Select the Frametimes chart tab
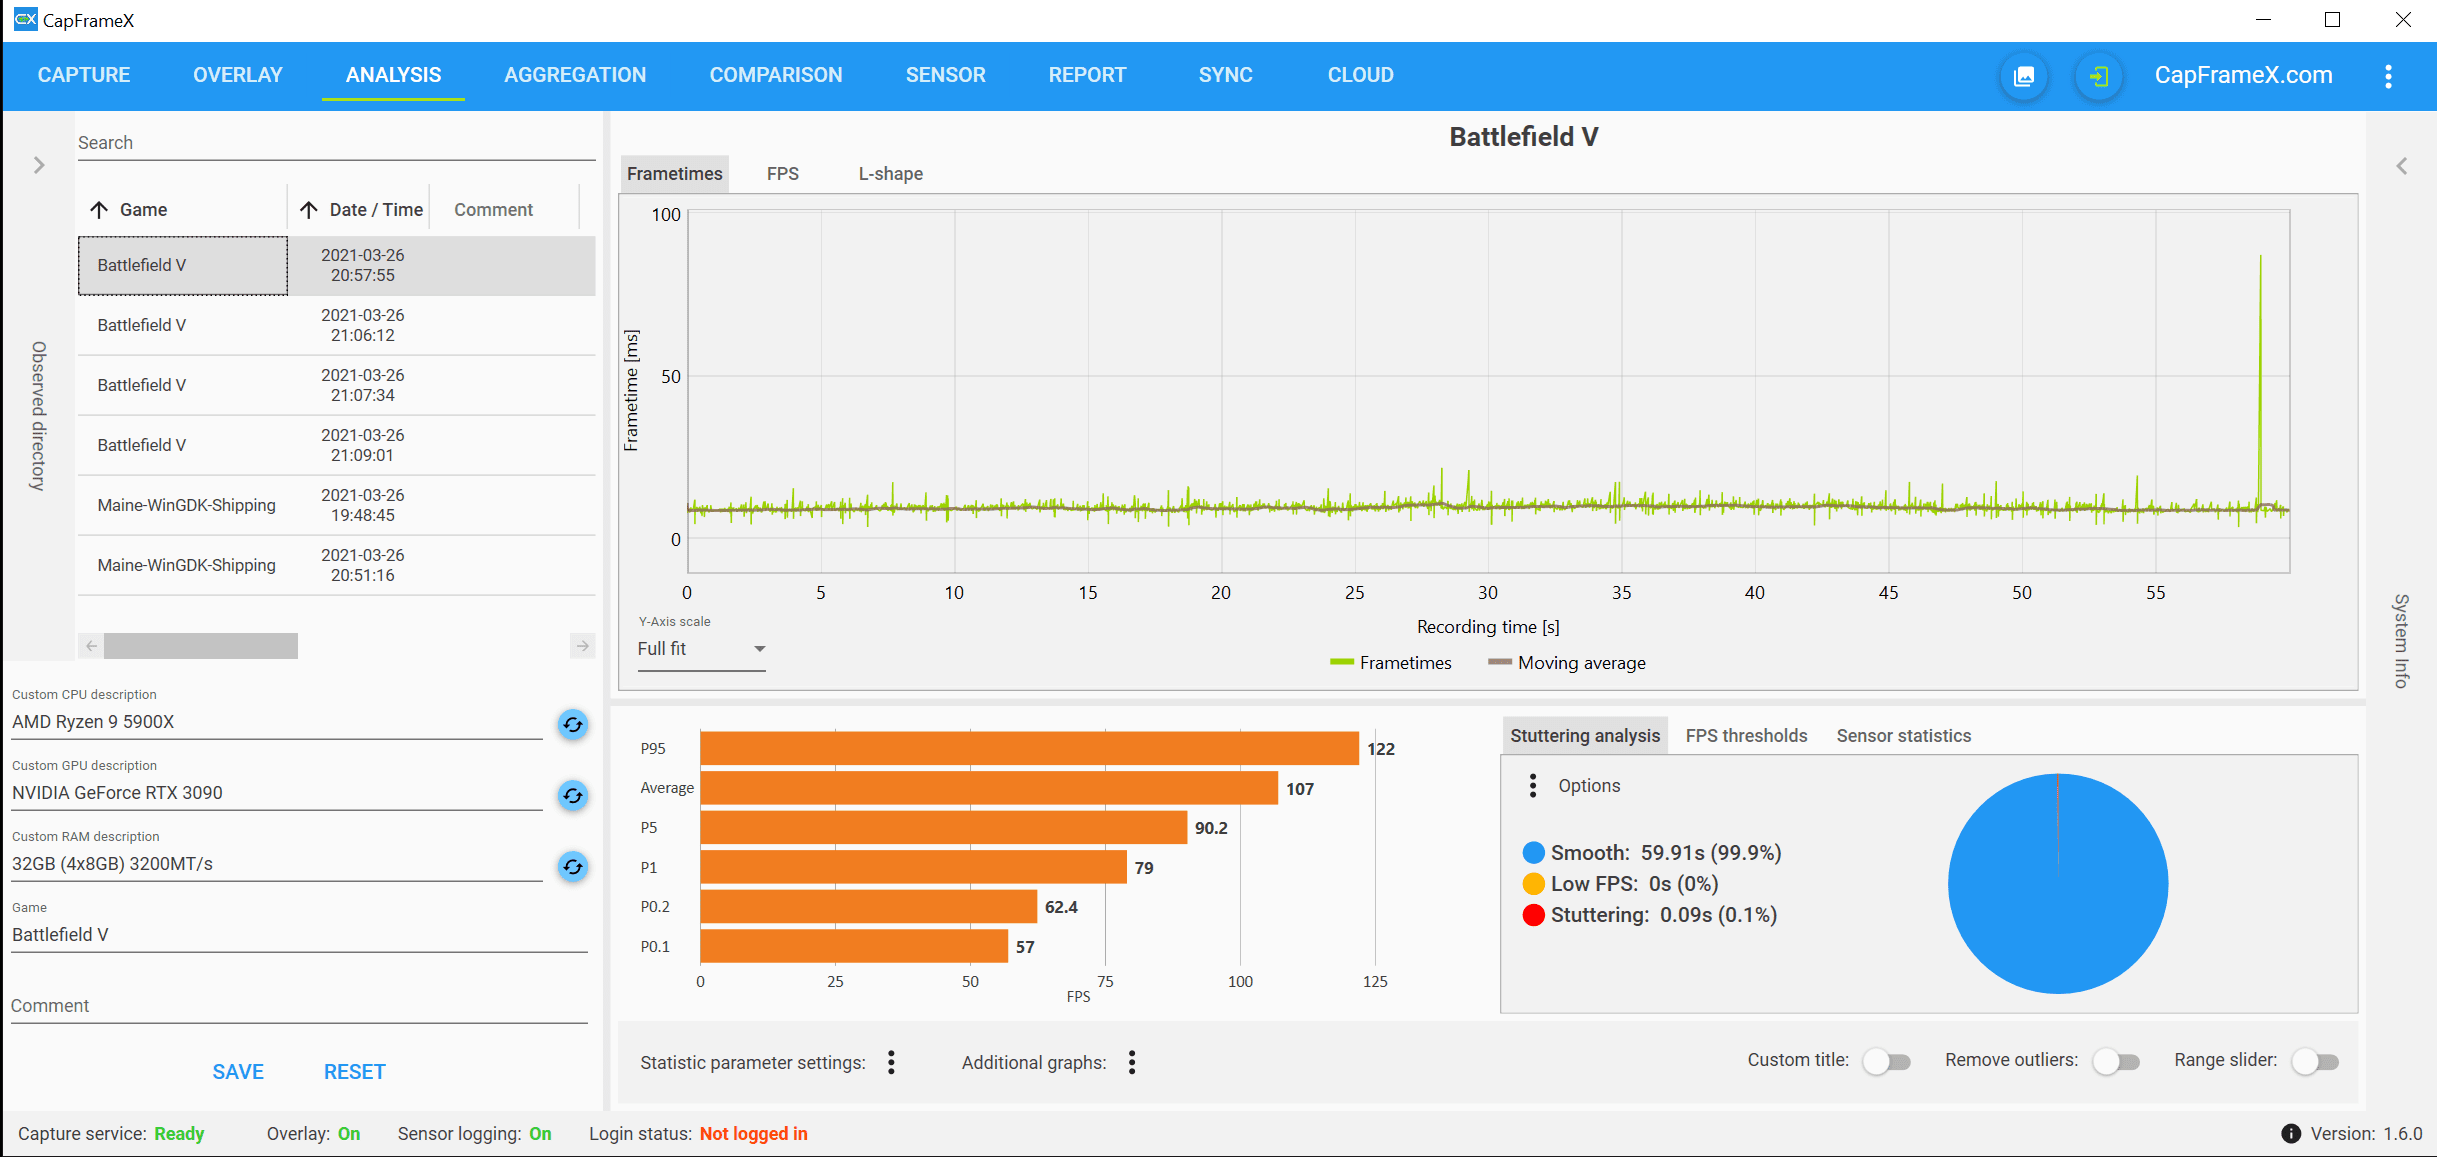 (x=675, y=174)
